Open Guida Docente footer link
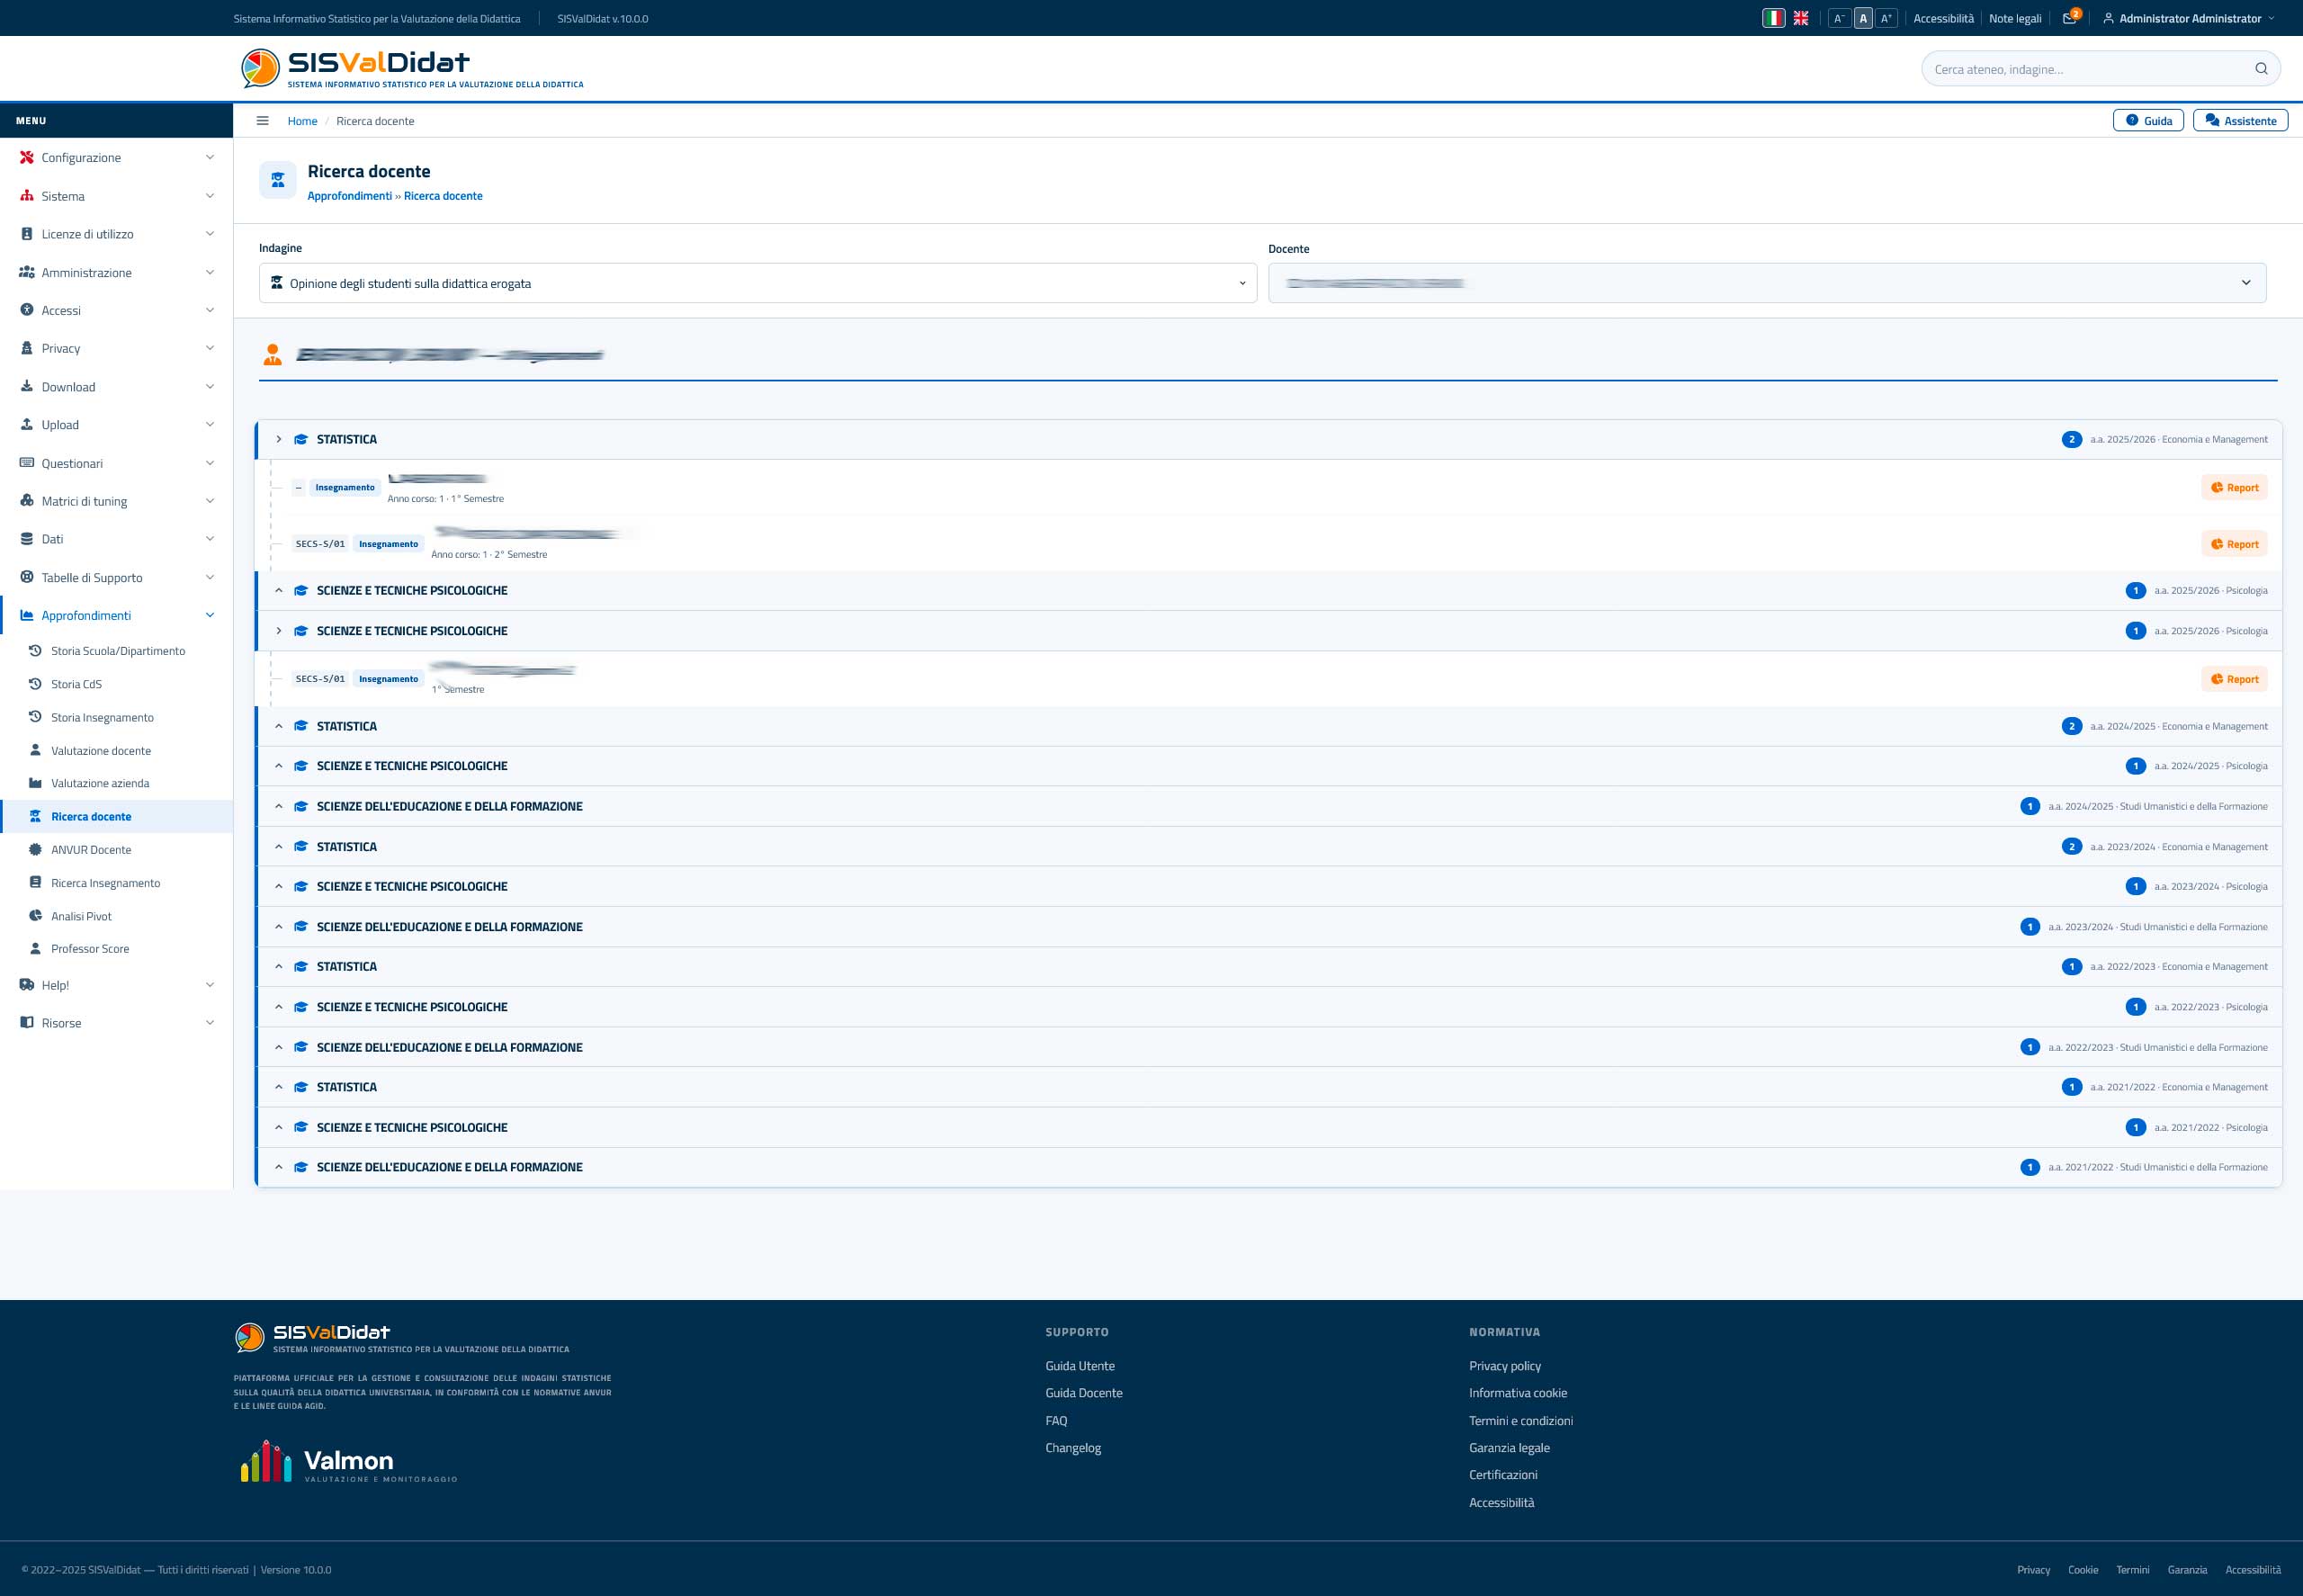 (1083, 1393)
